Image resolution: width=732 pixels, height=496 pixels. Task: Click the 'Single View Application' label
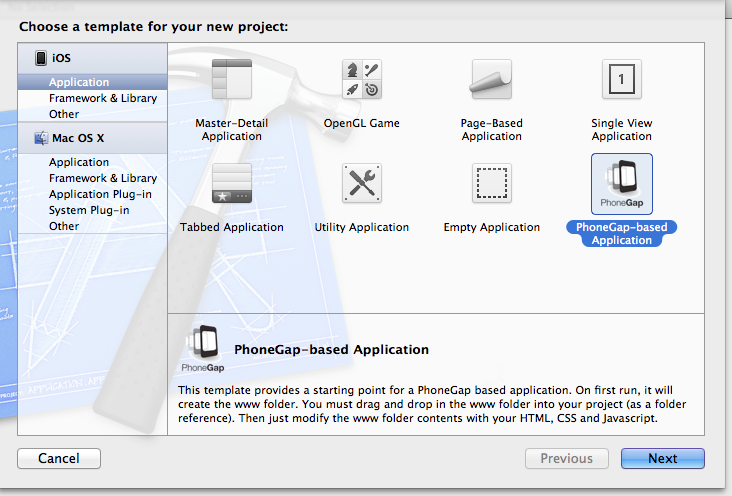tap(622, 130)
